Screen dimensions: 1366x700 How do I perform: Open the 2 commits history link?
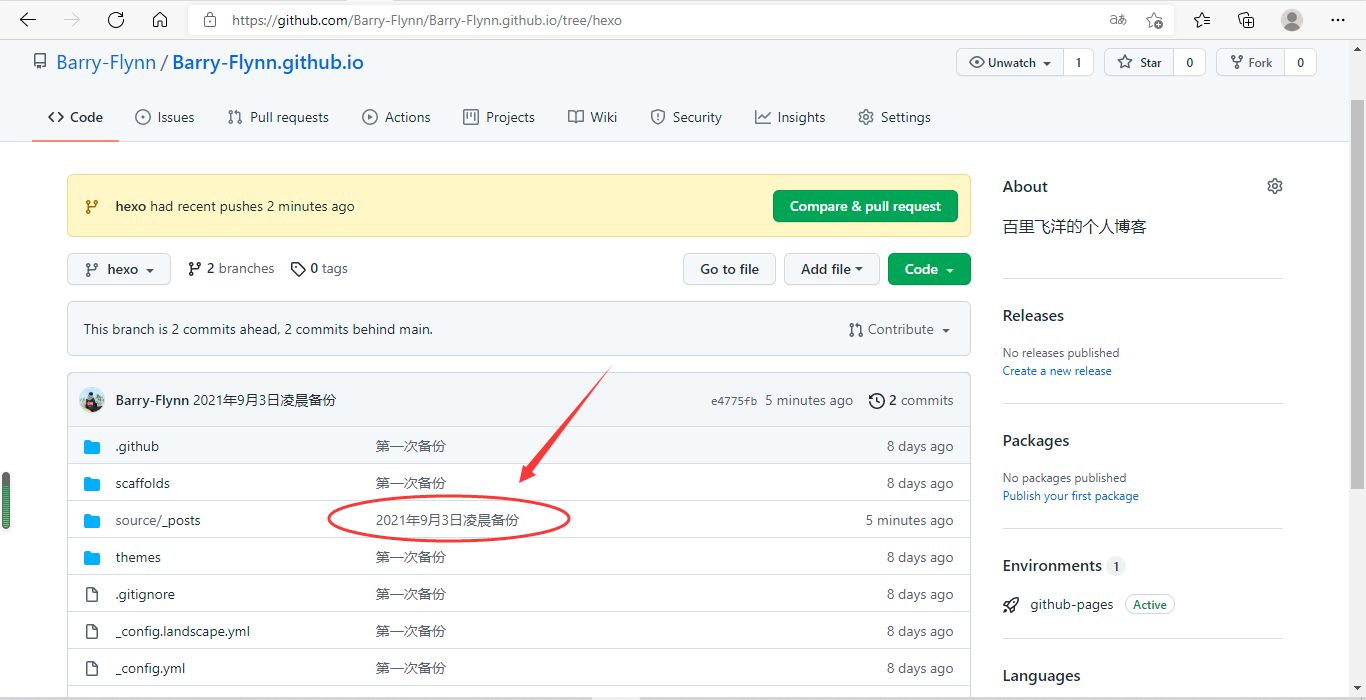tap(911, 401)
